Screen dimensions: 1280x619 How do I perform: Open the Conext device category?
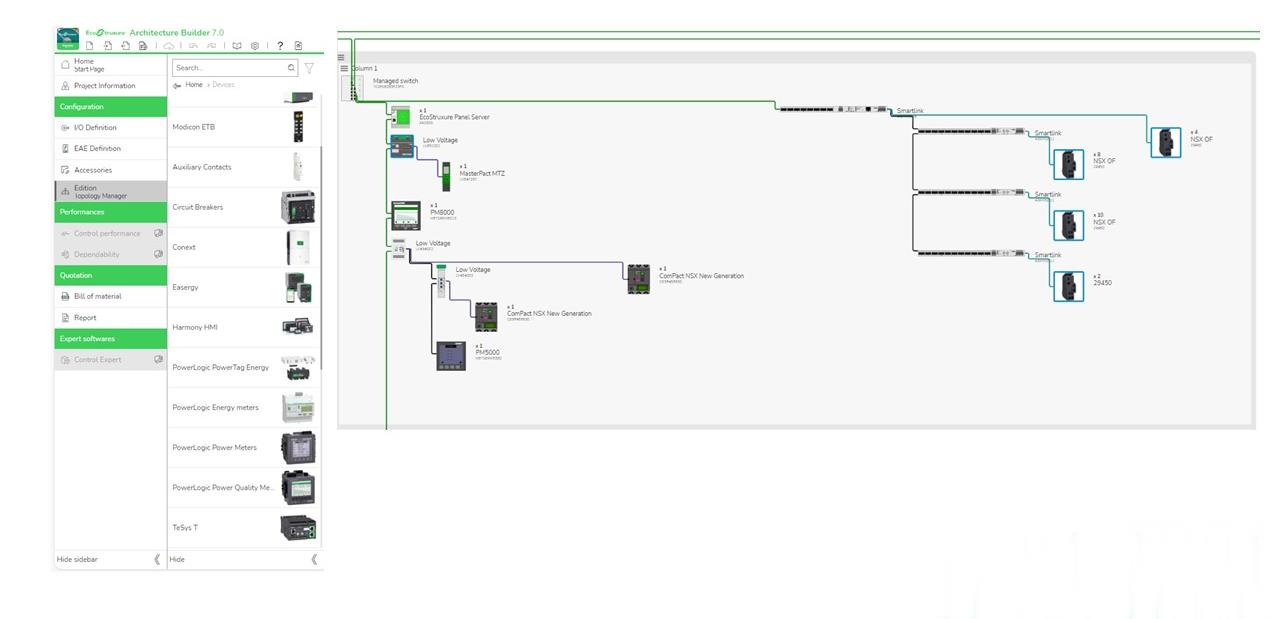click(245, 247)
